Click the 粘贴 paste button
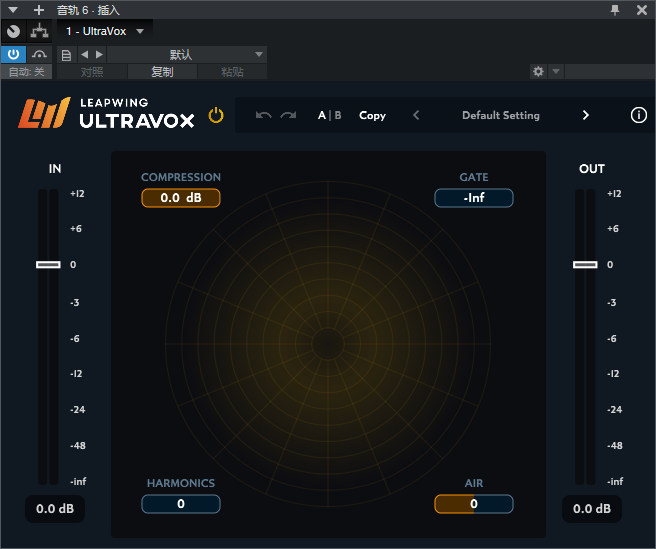 coord(232,72)
